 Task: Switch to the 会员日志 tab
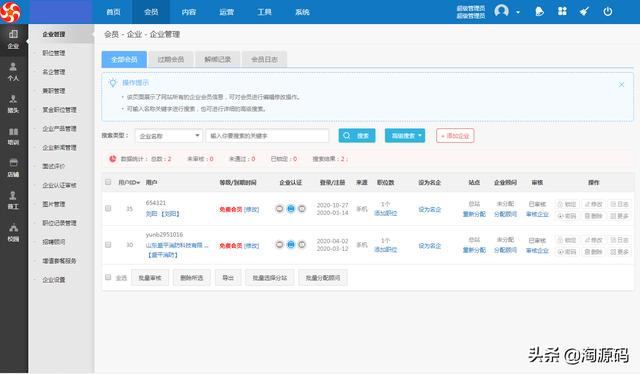pyautogui.click(x=264, y=59)
